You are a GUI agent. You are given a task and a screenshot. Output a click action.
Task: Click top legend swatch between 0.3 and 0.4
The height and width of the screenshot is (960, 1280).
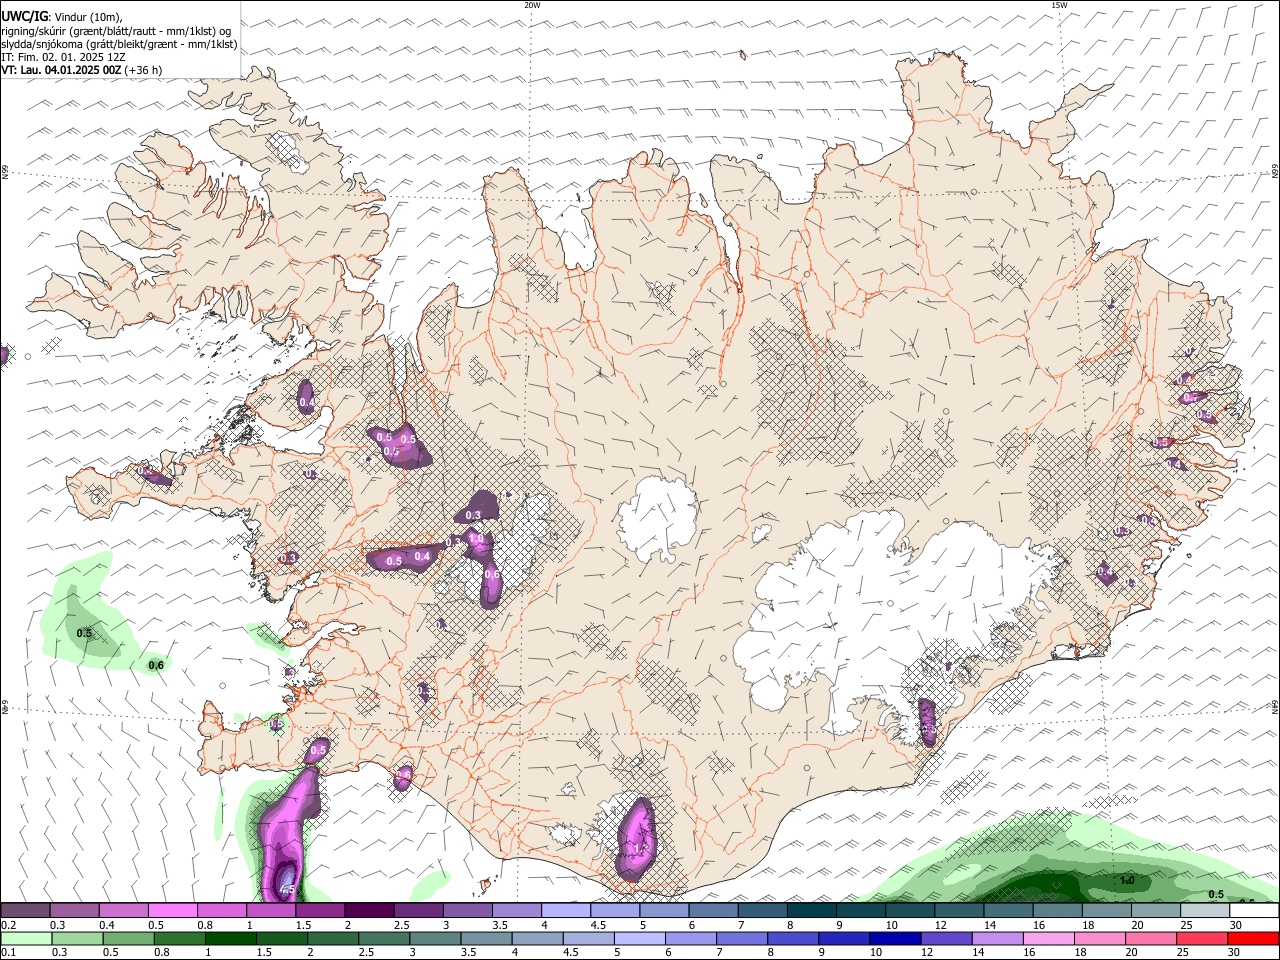(74, 910)
